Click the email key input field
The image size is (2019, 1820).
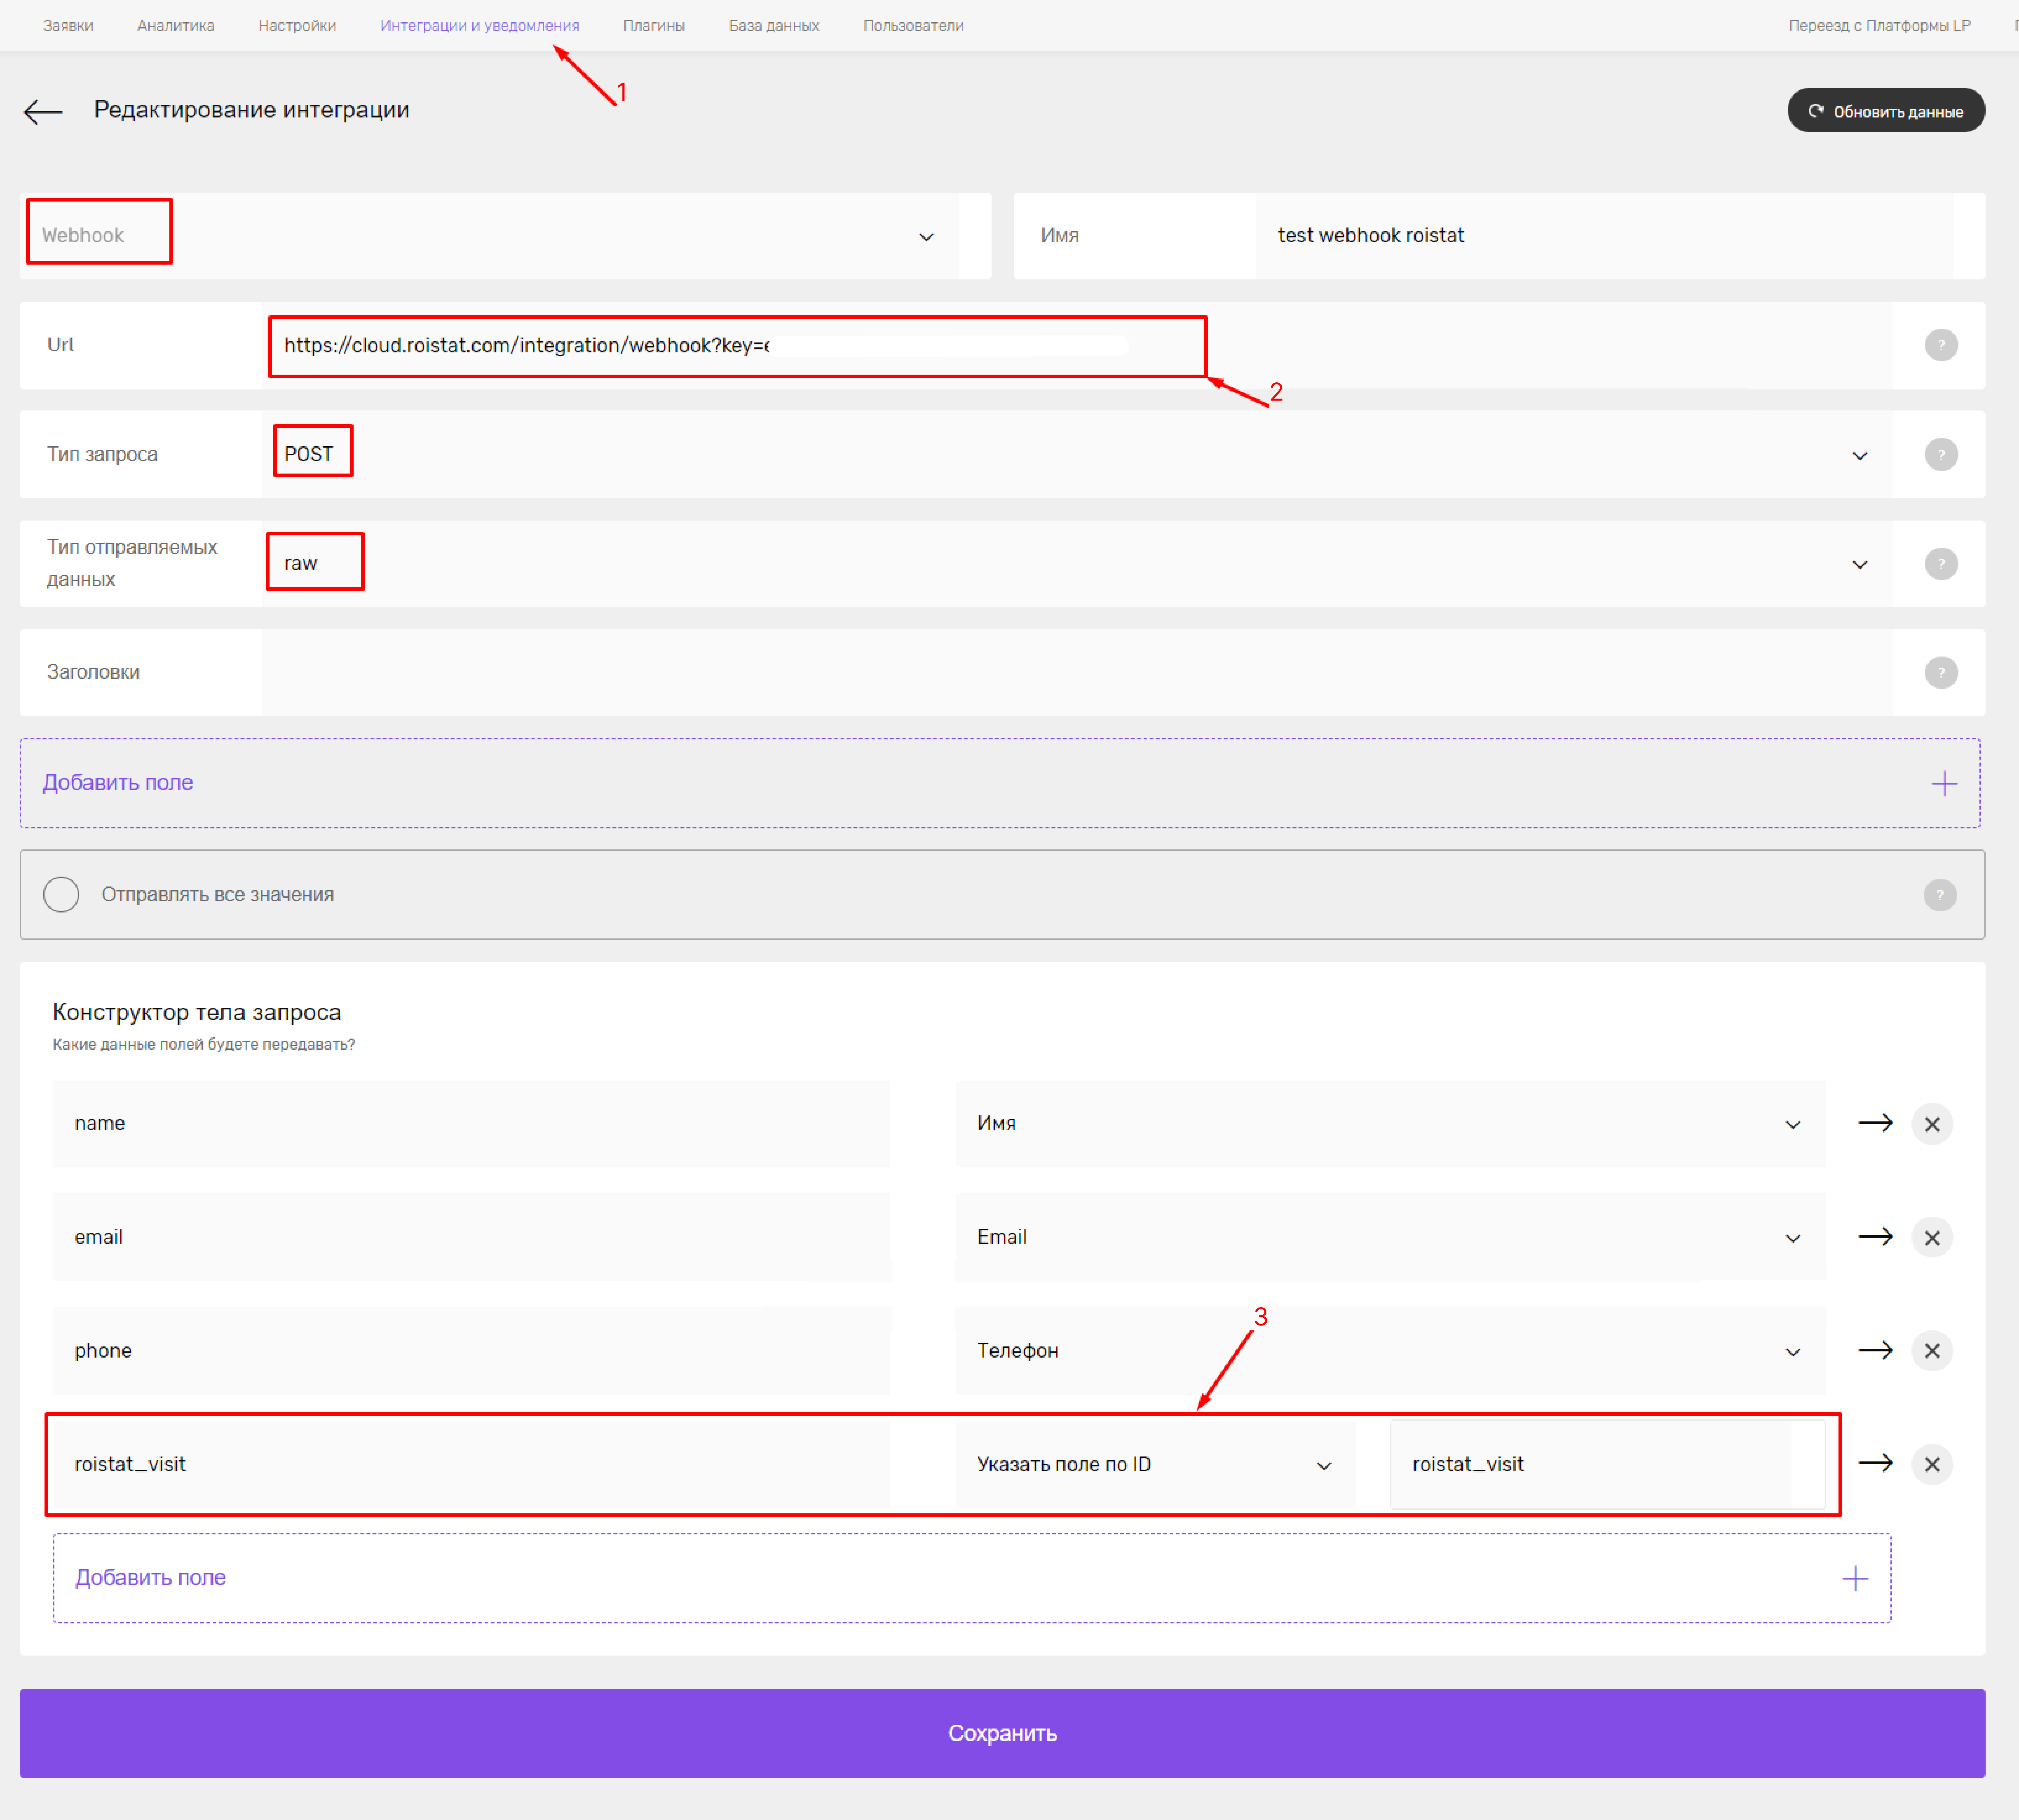point(471,1237)
